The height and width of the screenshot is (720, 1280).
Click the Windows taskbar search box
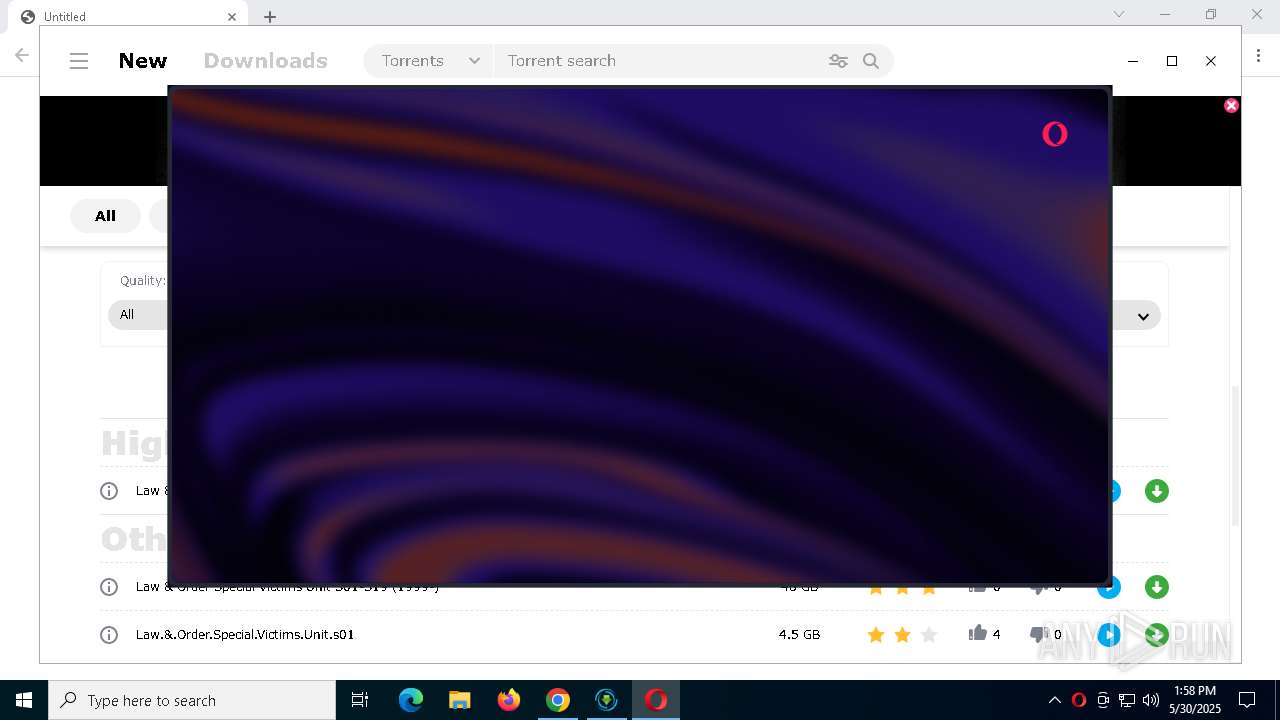(192, 700)
